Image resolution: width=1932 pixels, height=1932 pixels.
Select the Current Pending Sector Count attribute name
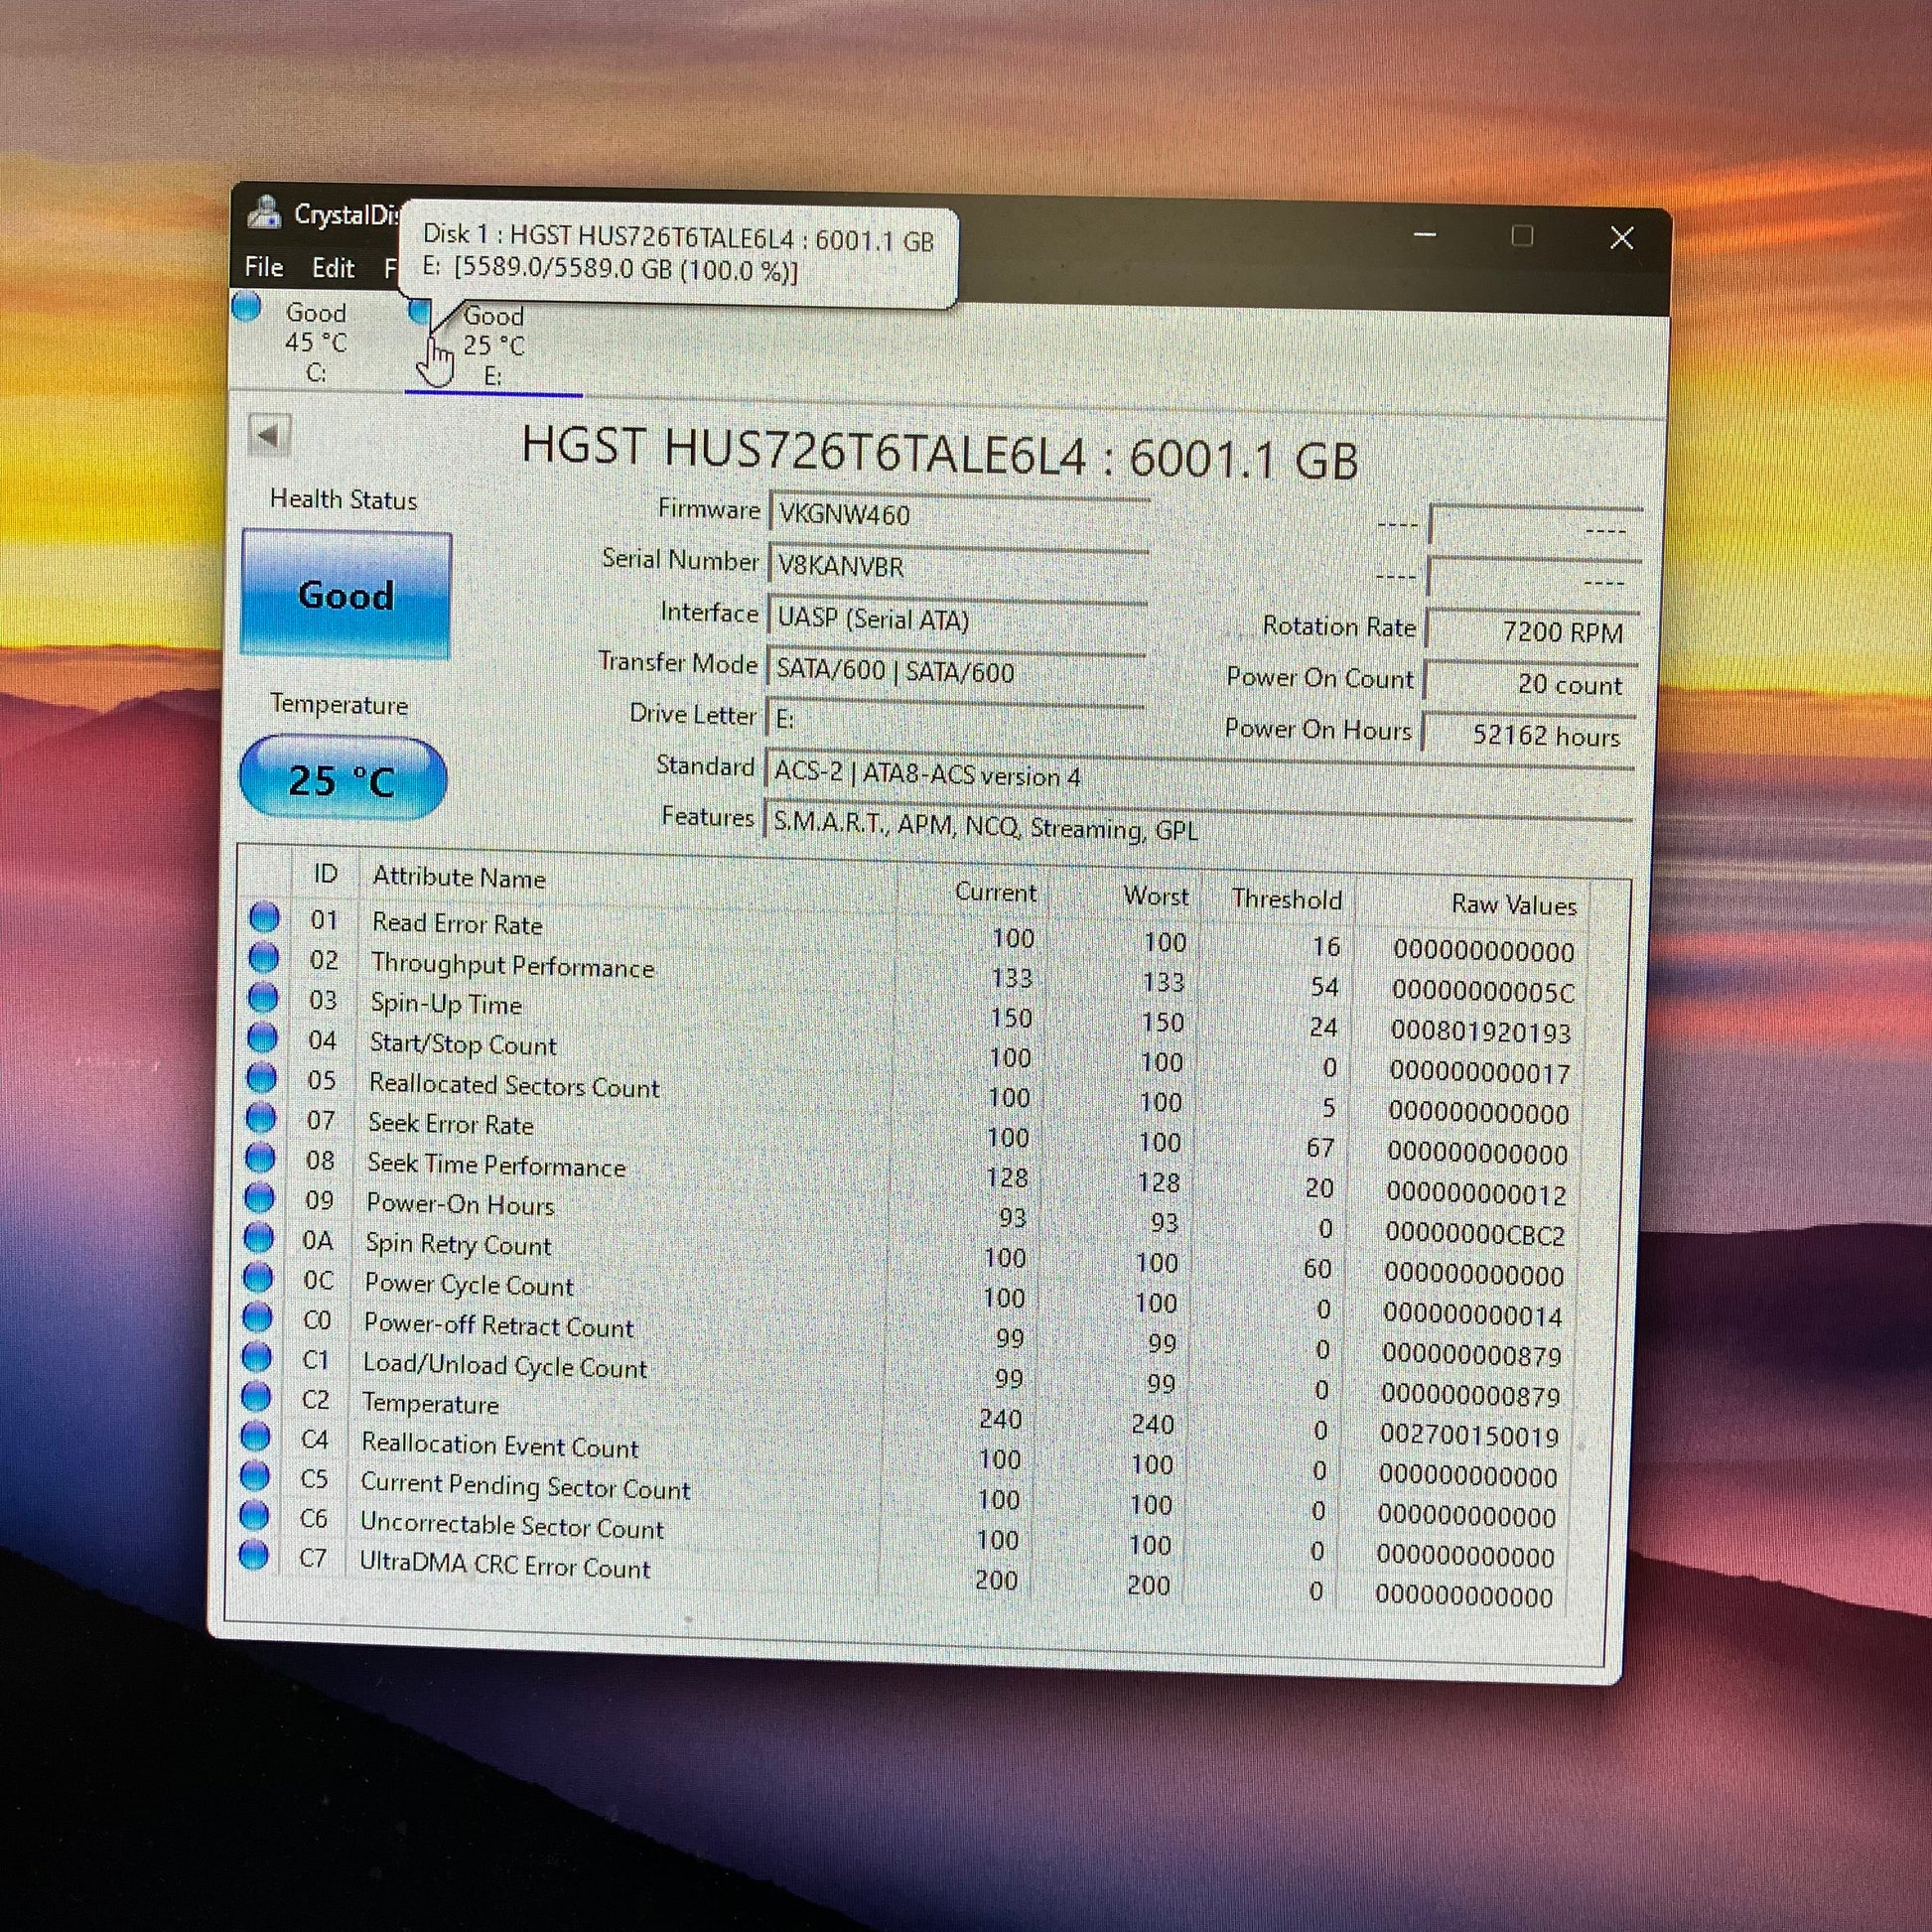pyautogui.click(x=525, y=1487)
